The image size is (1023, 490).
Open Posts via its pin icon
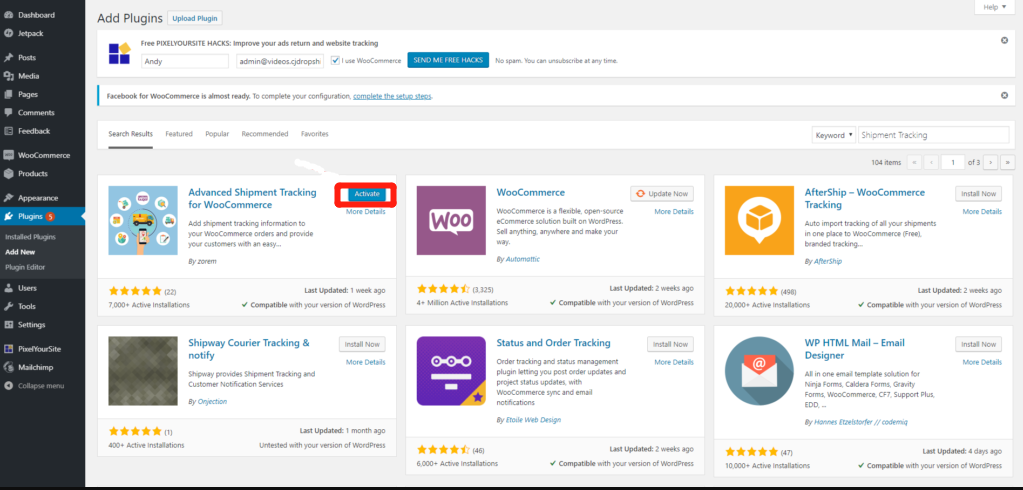(8, 57)
